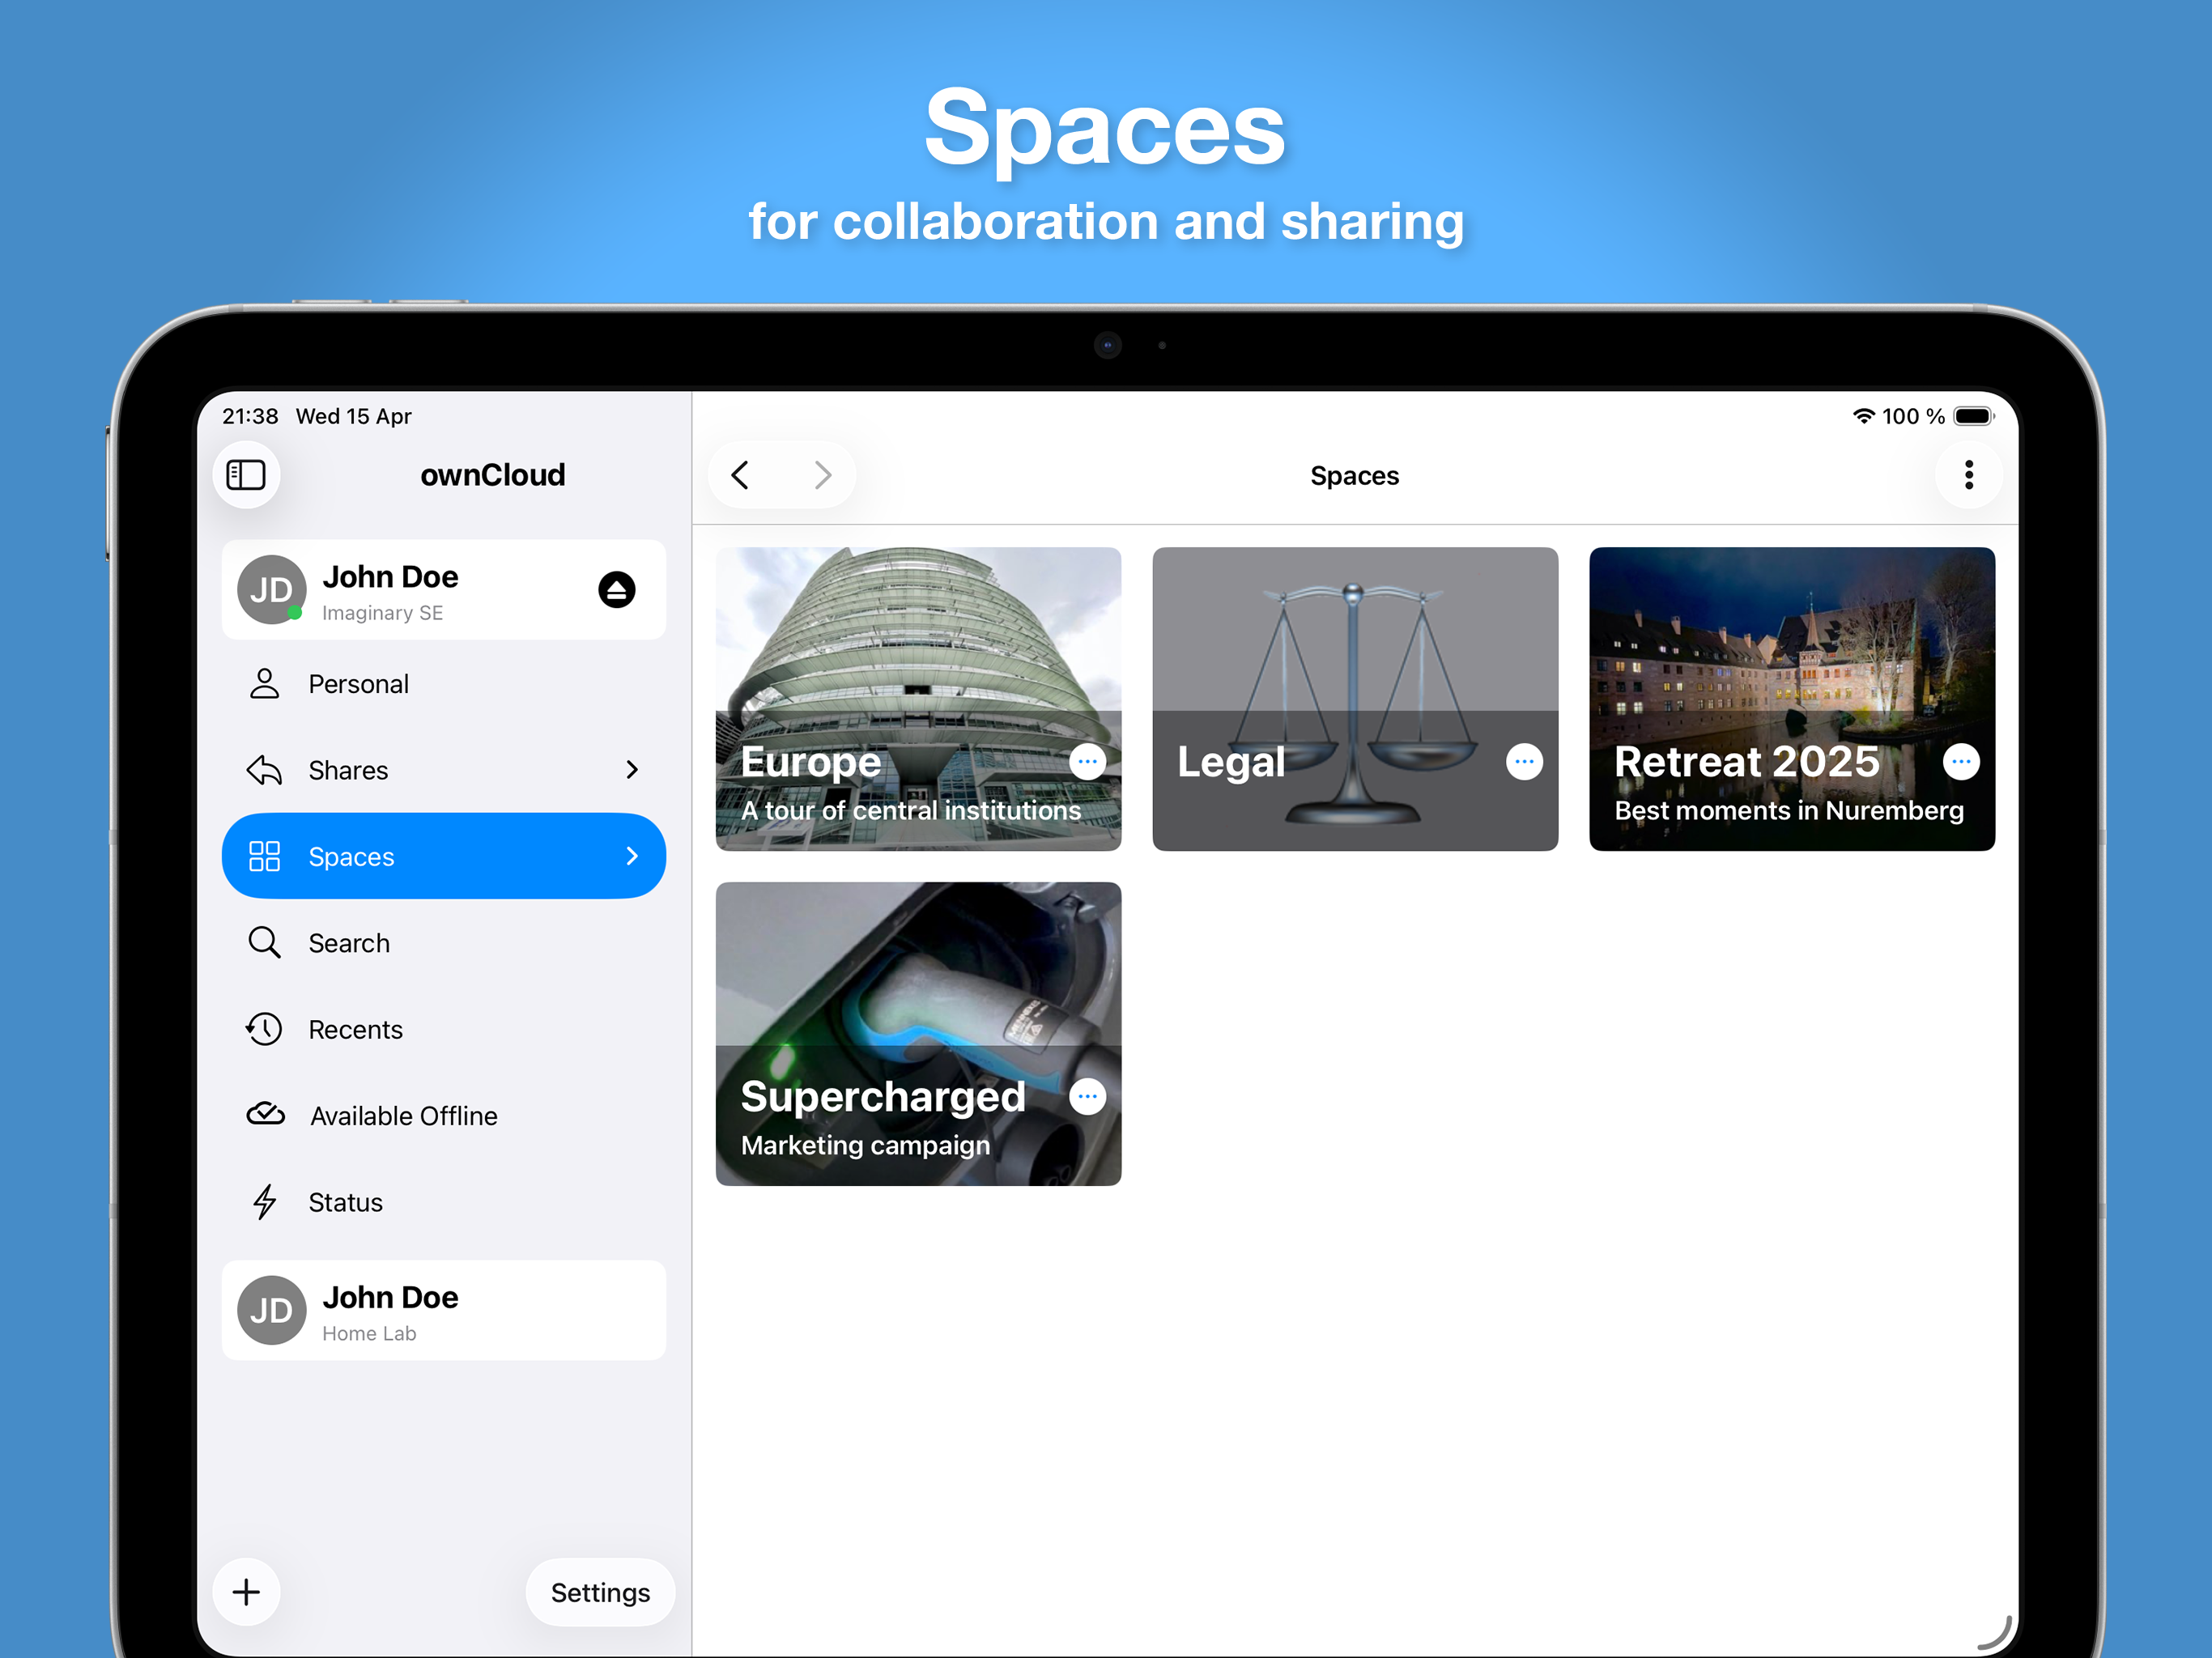Expand Shares with its chevron
2212x1658 pixels.
tap(632, 770)
